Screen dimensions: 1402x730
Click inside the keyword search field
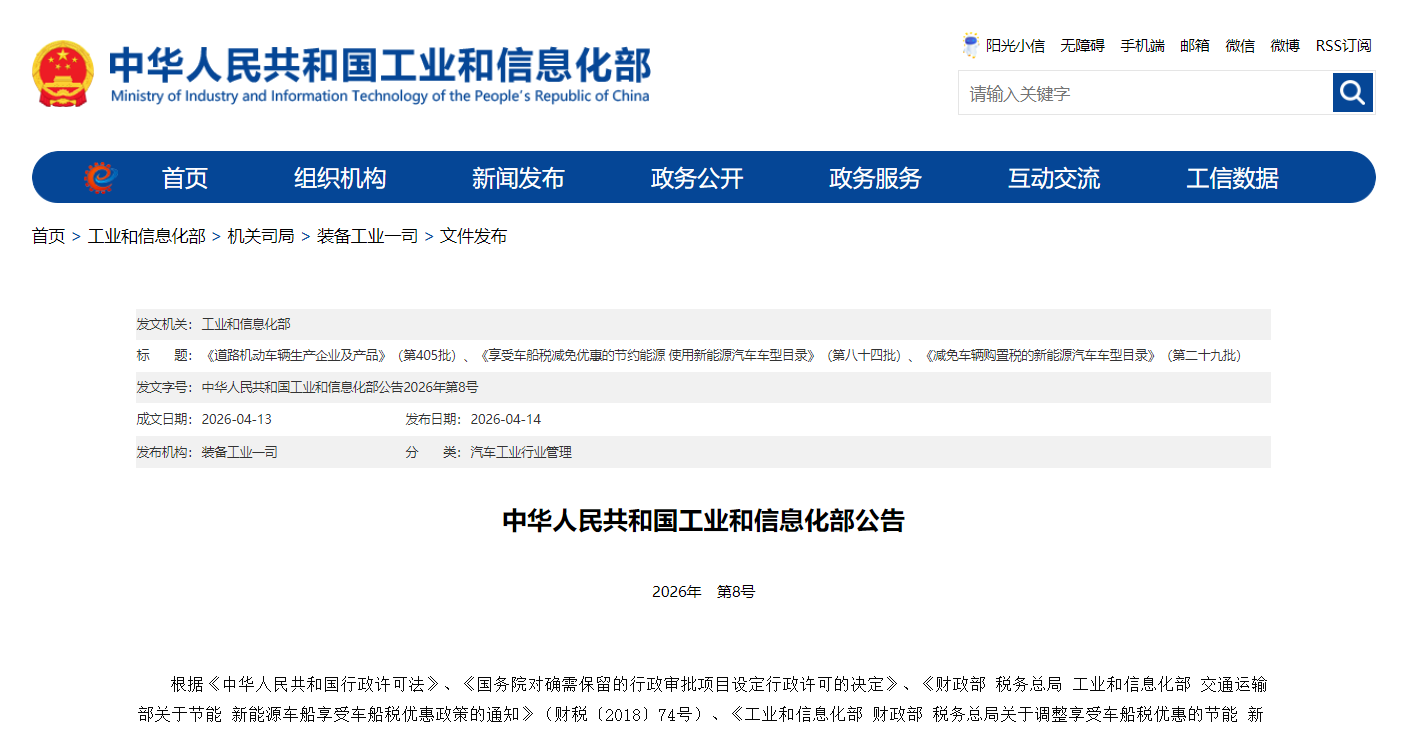click(1145, 93)
